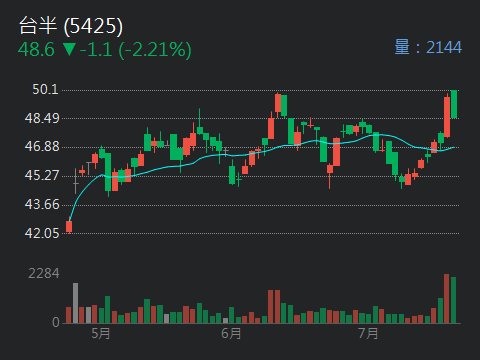The image size is (480, 360).
Task: Click the last green volume bar
Action: [453, 300]
